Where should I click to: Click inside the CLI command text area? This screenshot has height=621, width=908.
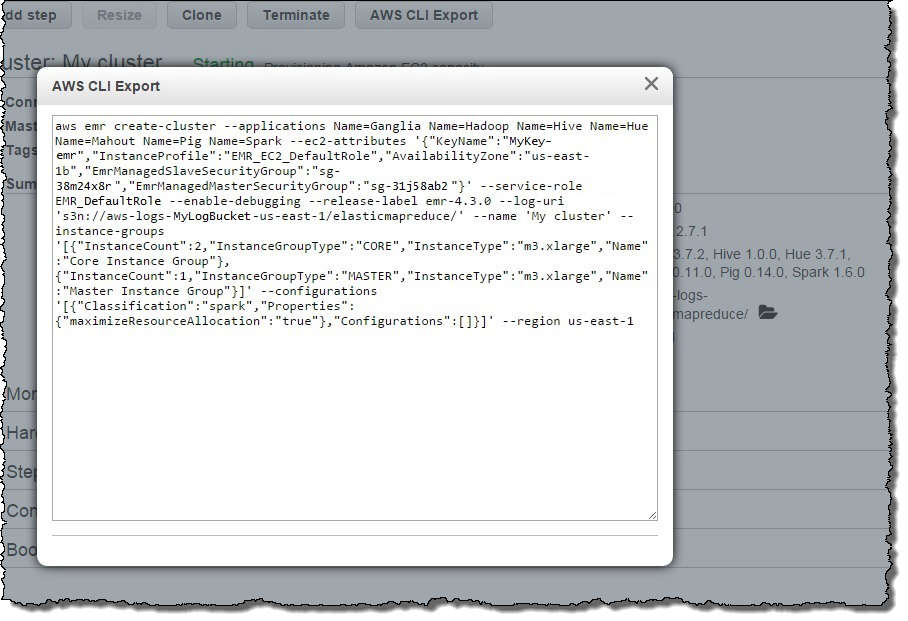(x=354, y=420)
